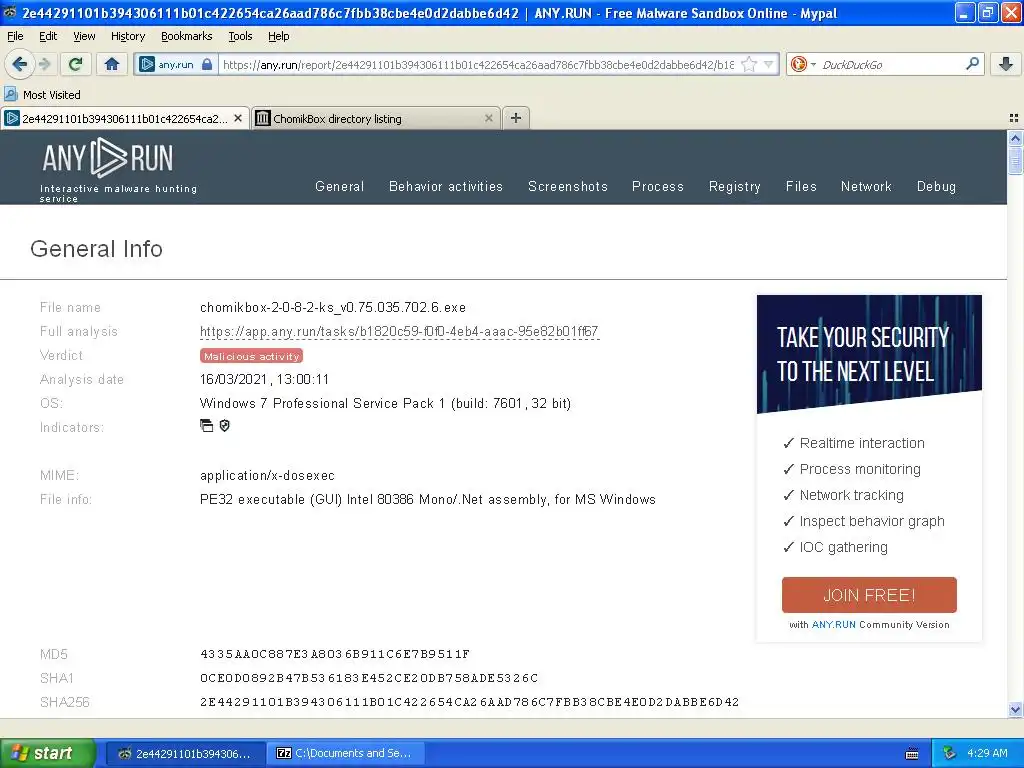The width and height of the screenshot is (1024, 768).
Task: Click the DuckDuckGo search field
Action: pyautogui.click(x=889, y=64)
